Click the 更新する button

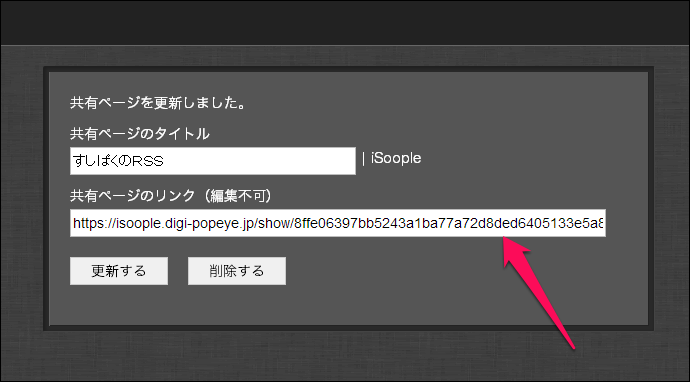pyautogui.click(x=119, y=271)
